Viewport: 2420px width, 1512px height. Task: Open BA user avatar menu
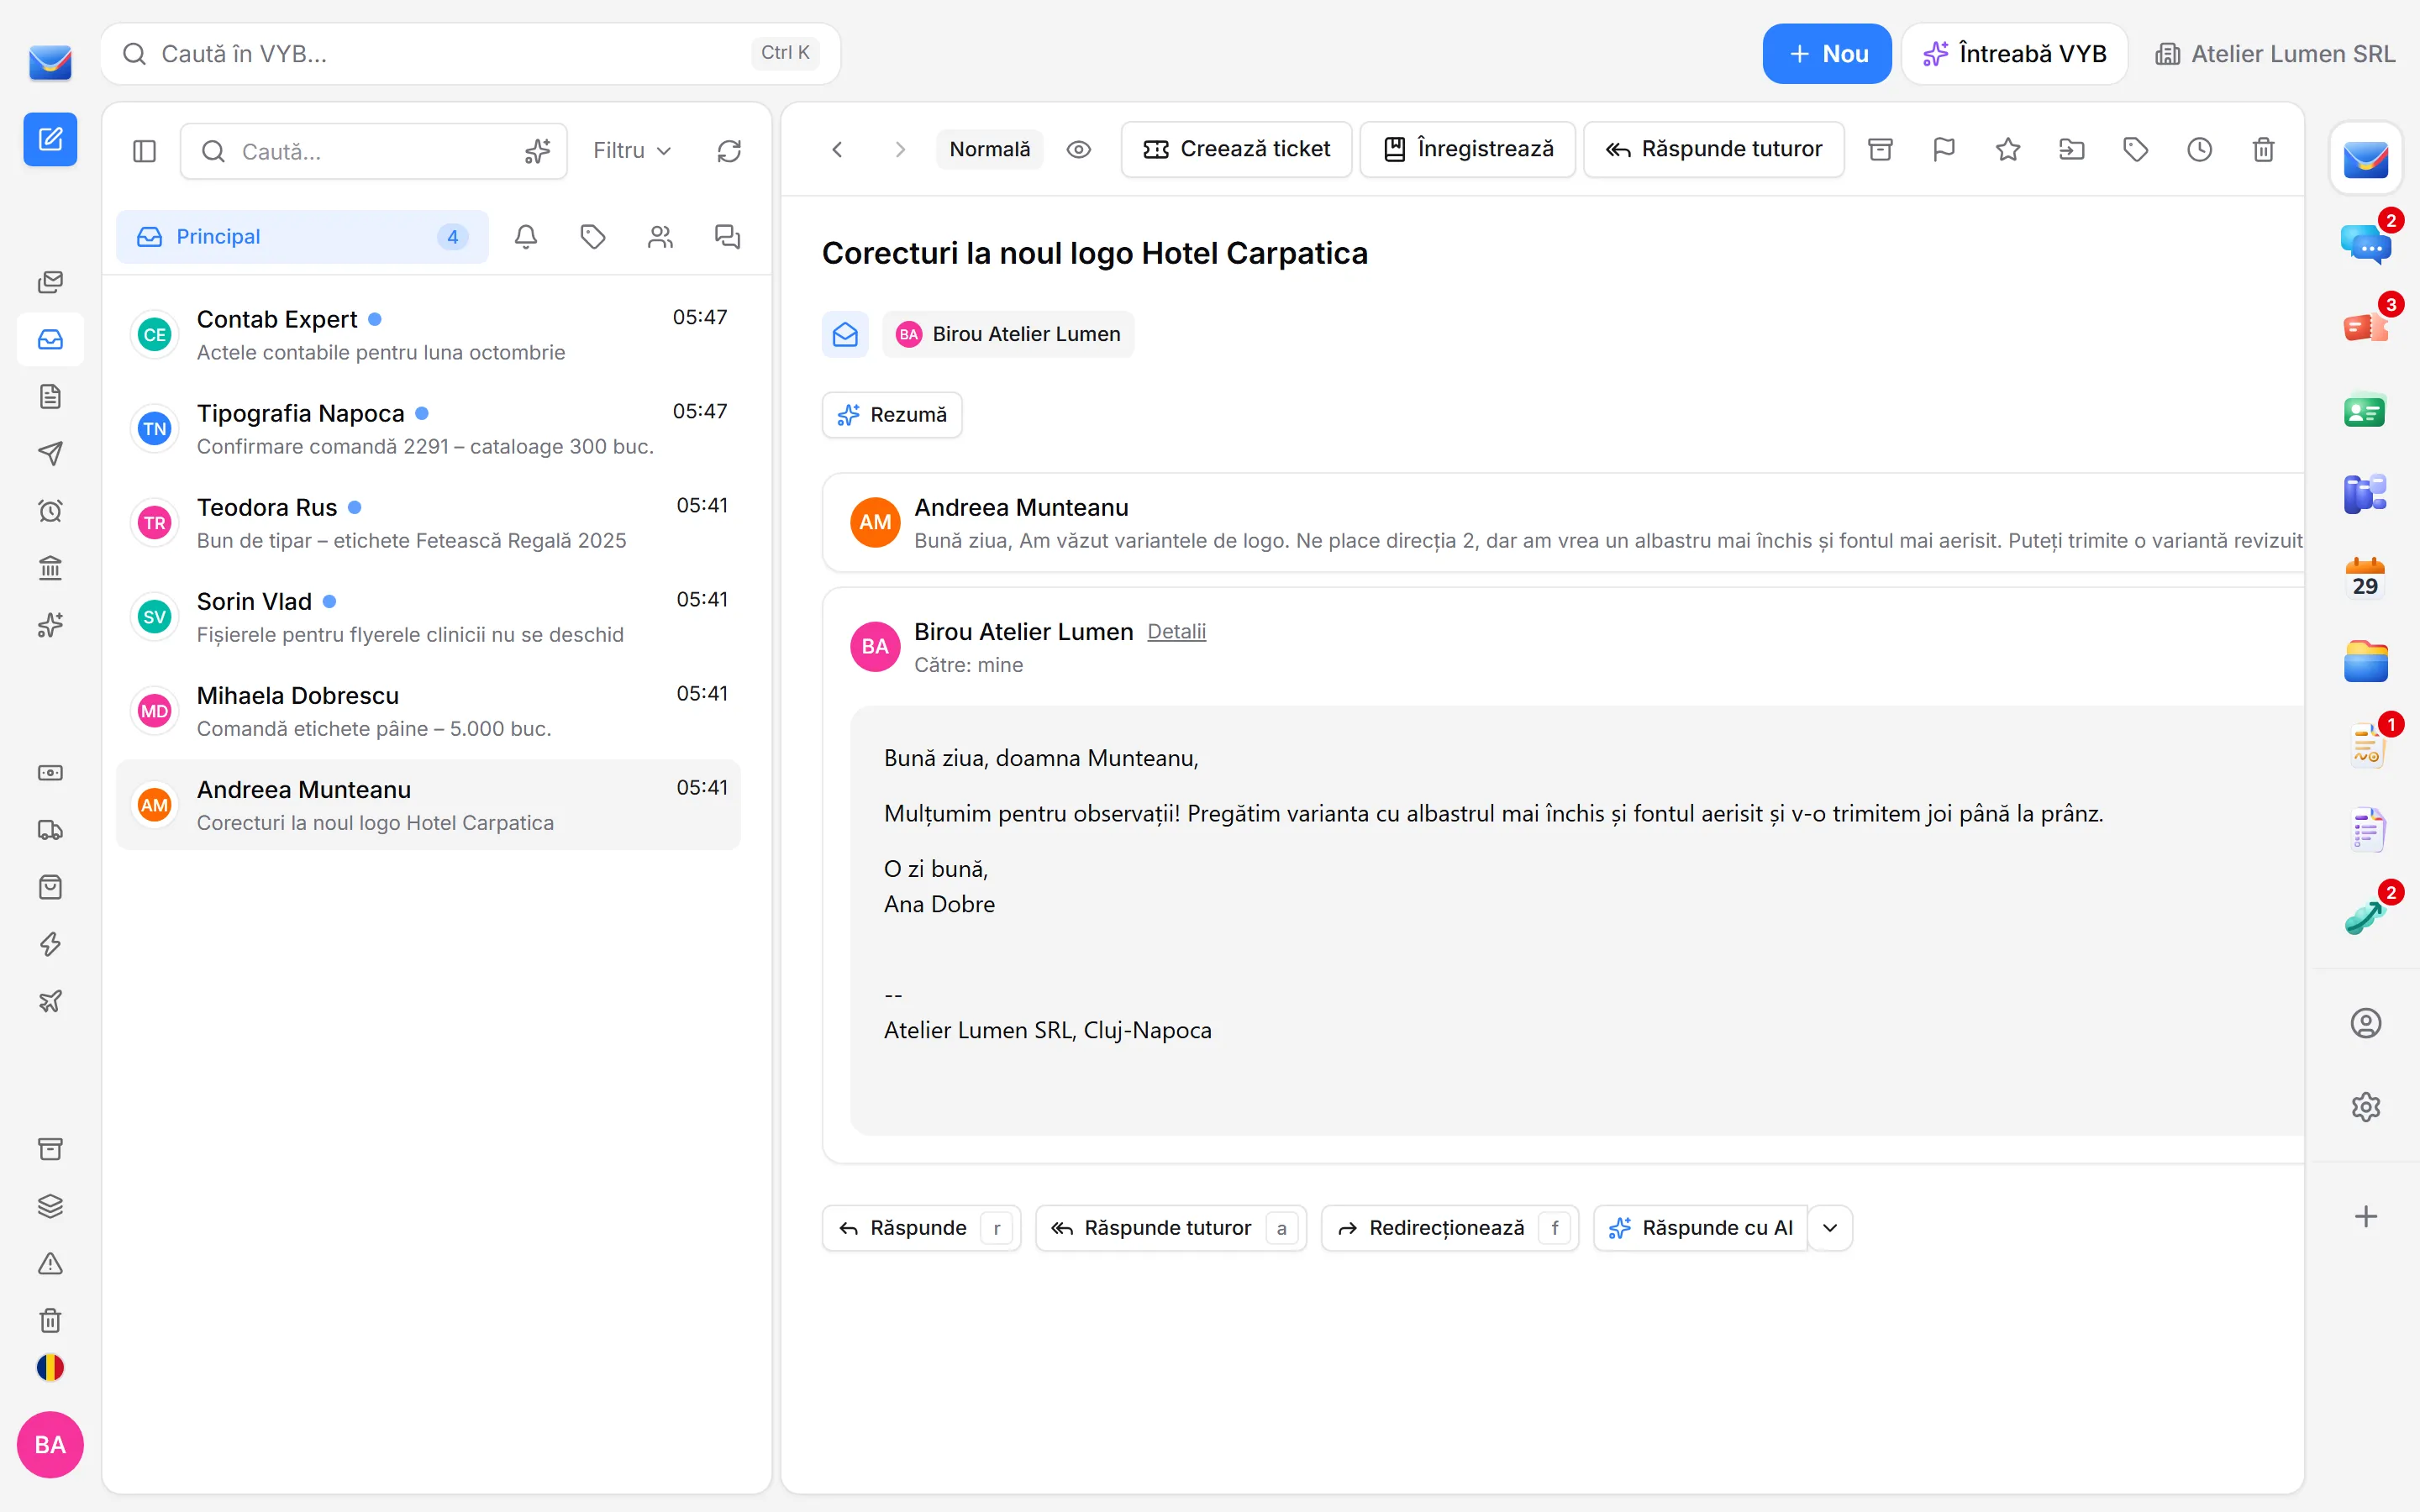pyautogui.click(x=50, y=1445)
